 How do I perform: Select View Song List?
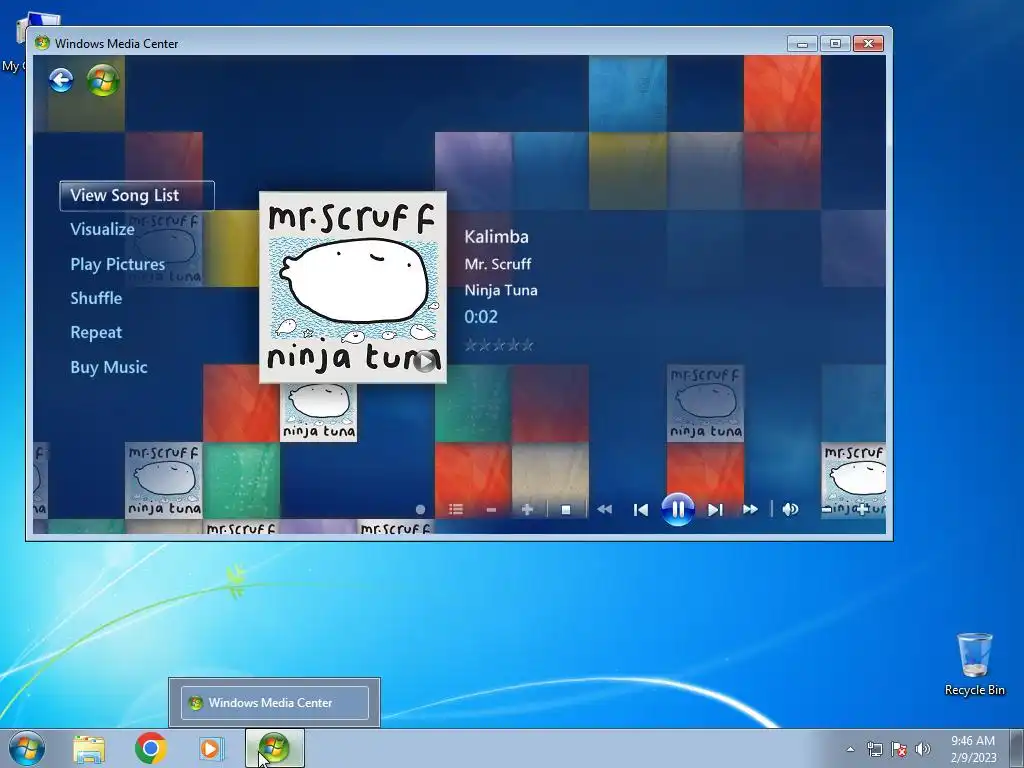[137, 195]
